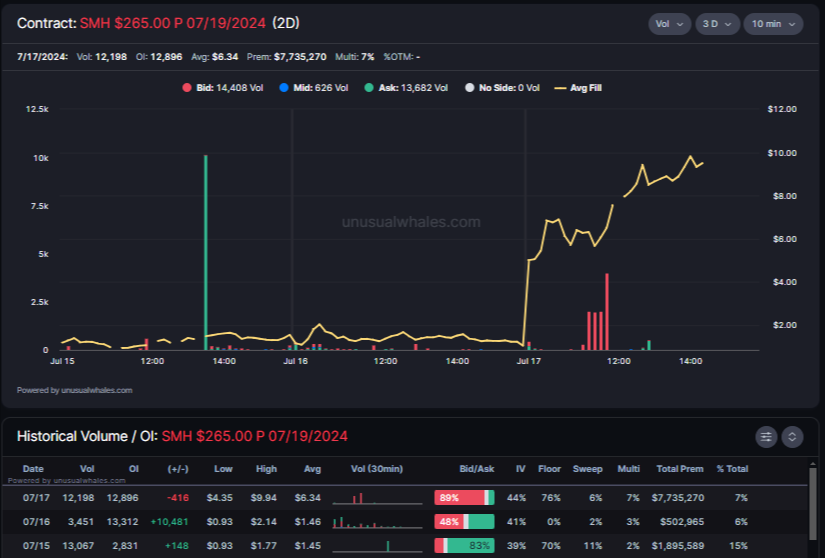Viewport: 825px width, 558px height.
Task: Click the % Total column header
Action: coord(732,469)
